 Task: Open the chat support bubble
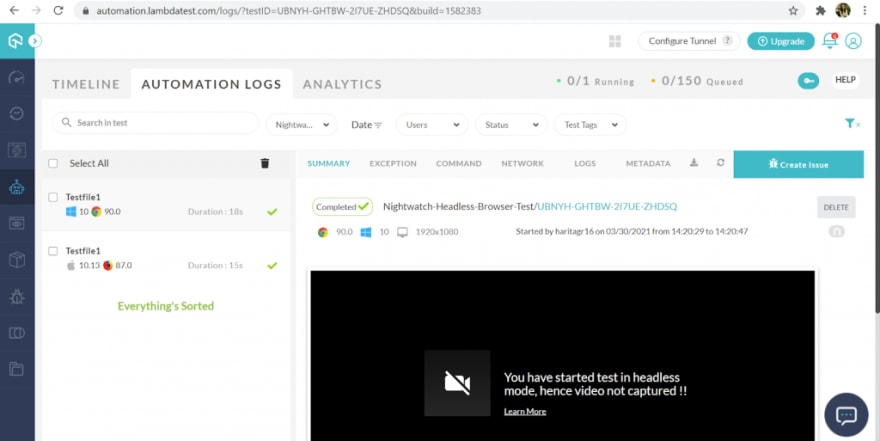point(846,415)
